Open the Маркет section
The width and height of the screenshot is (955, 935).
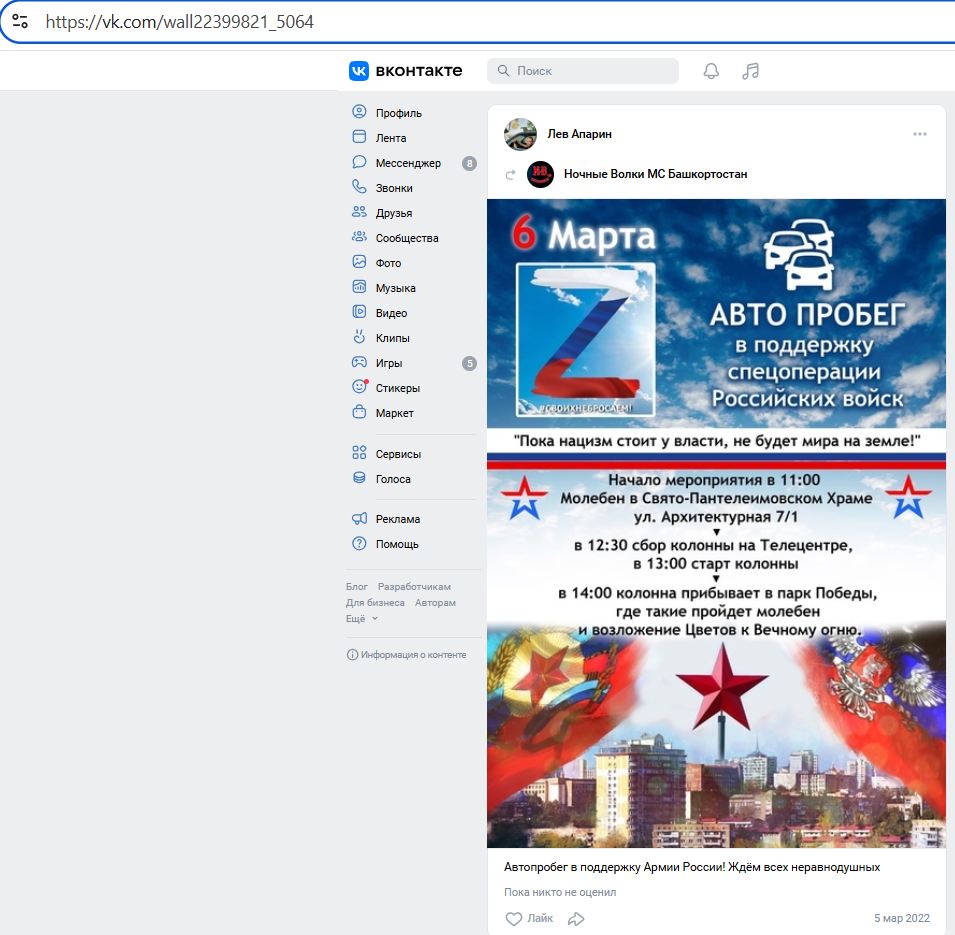[x=394, y=412]
